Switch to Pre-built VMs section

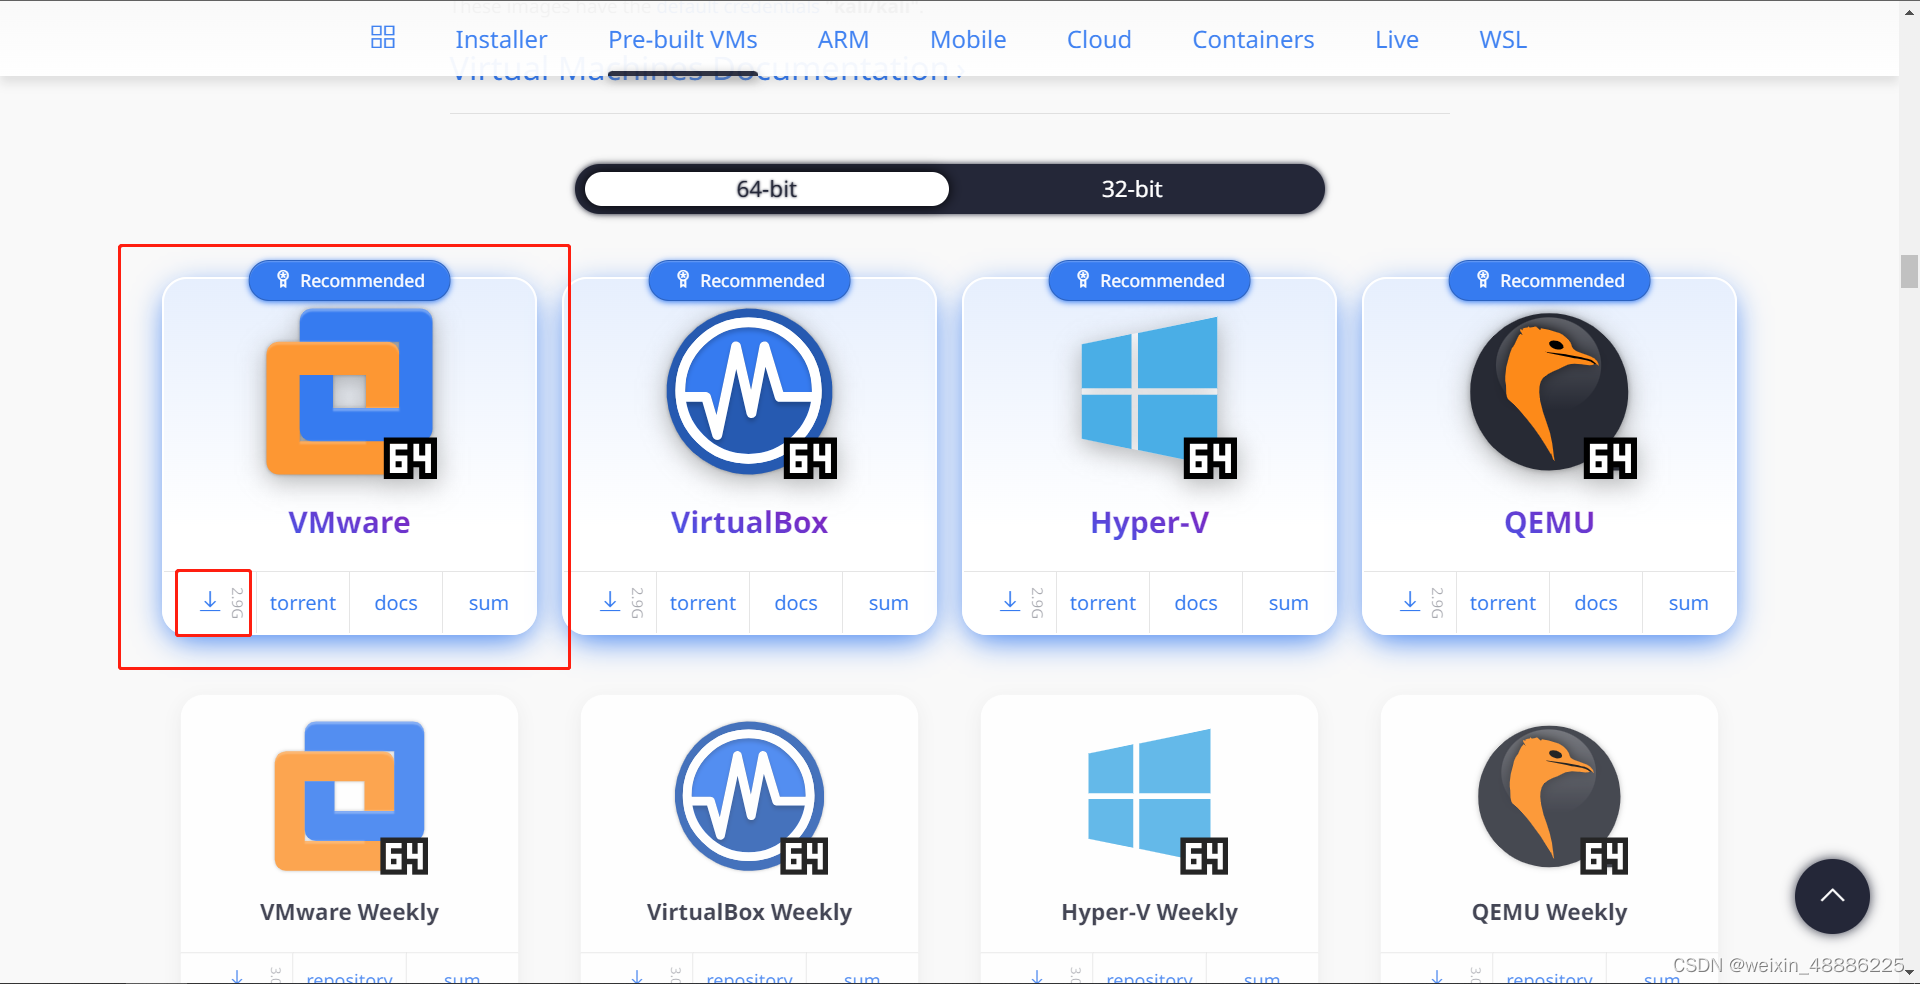click(683, 40)
